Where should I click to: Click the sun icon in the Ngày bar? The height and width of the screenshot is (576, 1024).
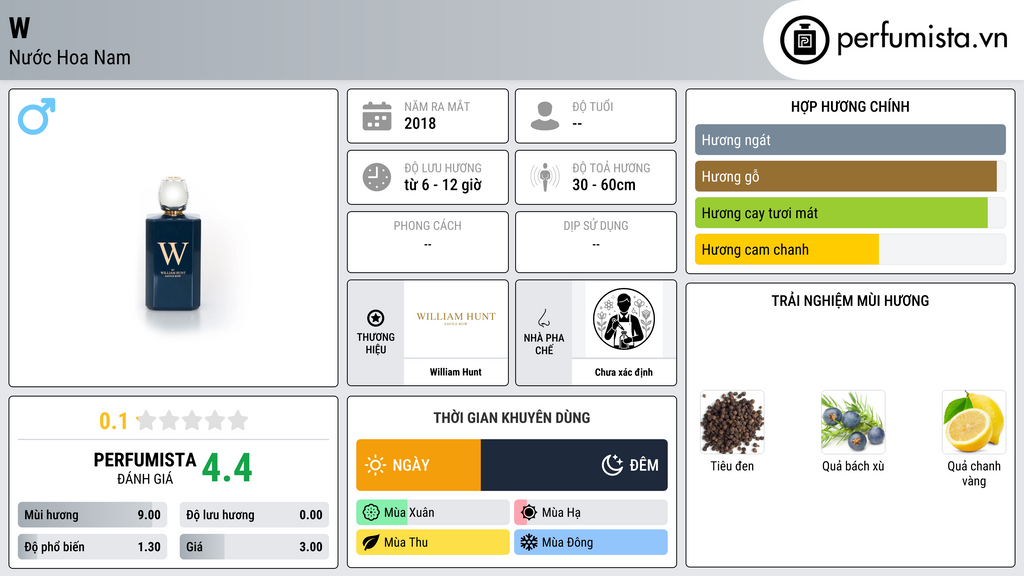click(375, 465)
